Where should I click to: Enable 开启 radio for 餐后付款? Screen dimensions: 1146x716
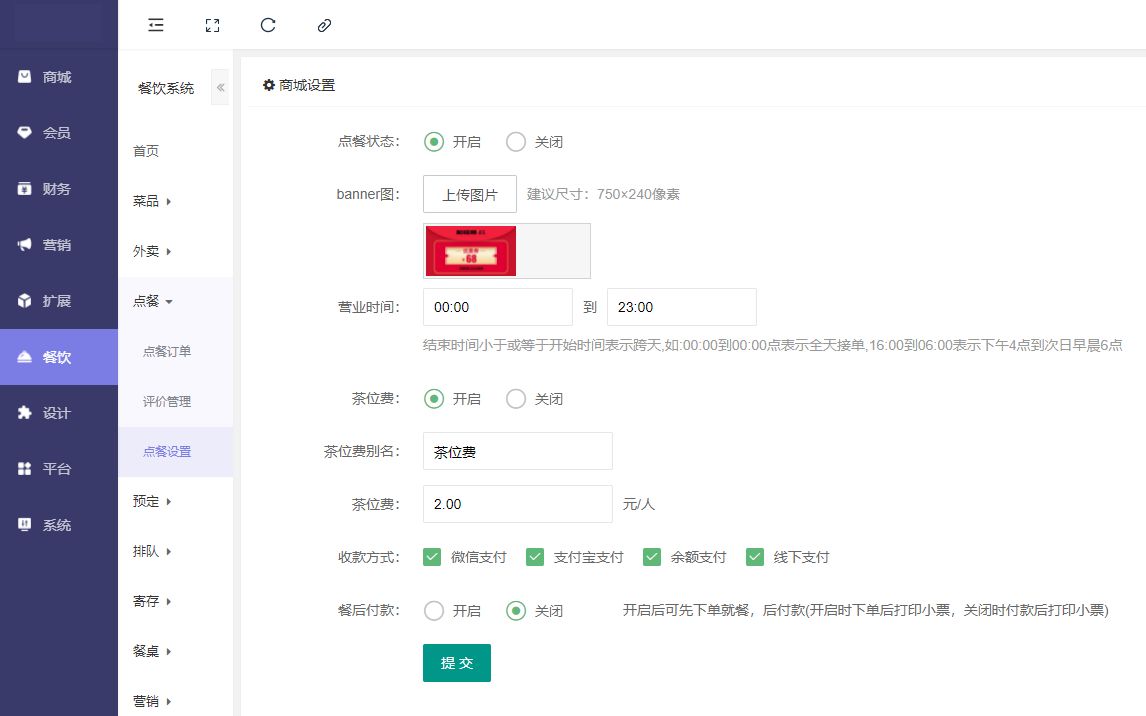(x=434, y=611)
